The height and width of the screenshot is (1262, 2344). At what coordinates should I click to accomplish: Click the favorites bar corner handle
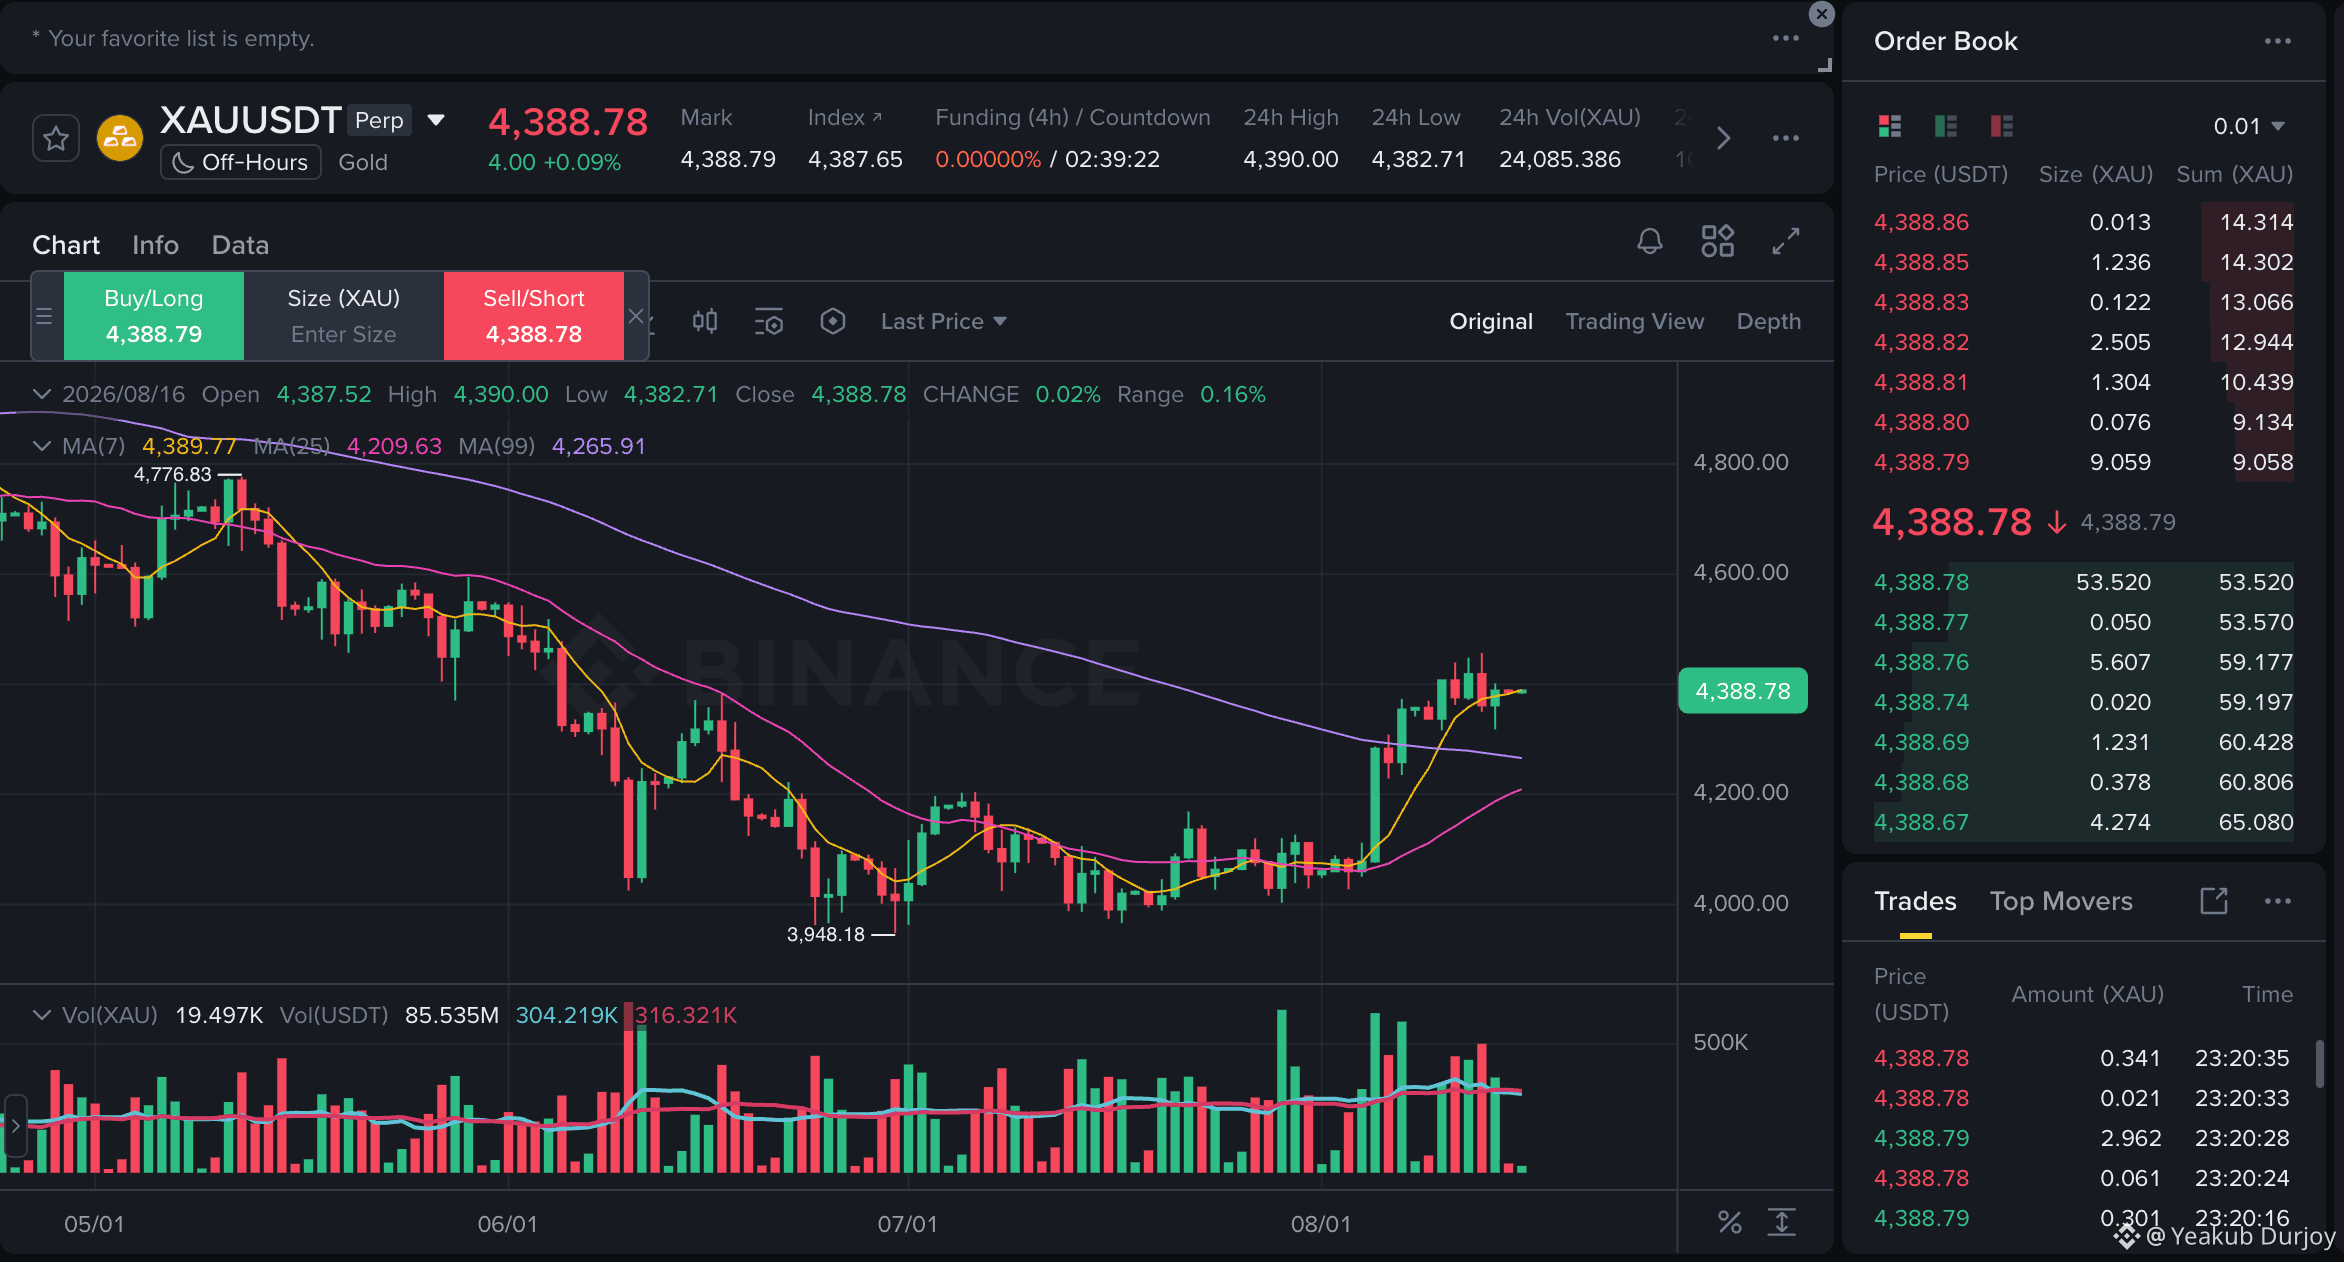1824,65
